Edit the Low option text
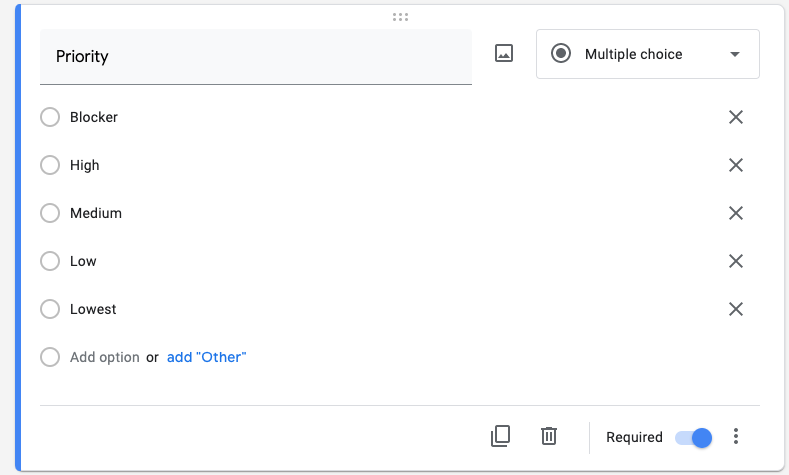This screenshot has width=789, height=475. [83, 261]
